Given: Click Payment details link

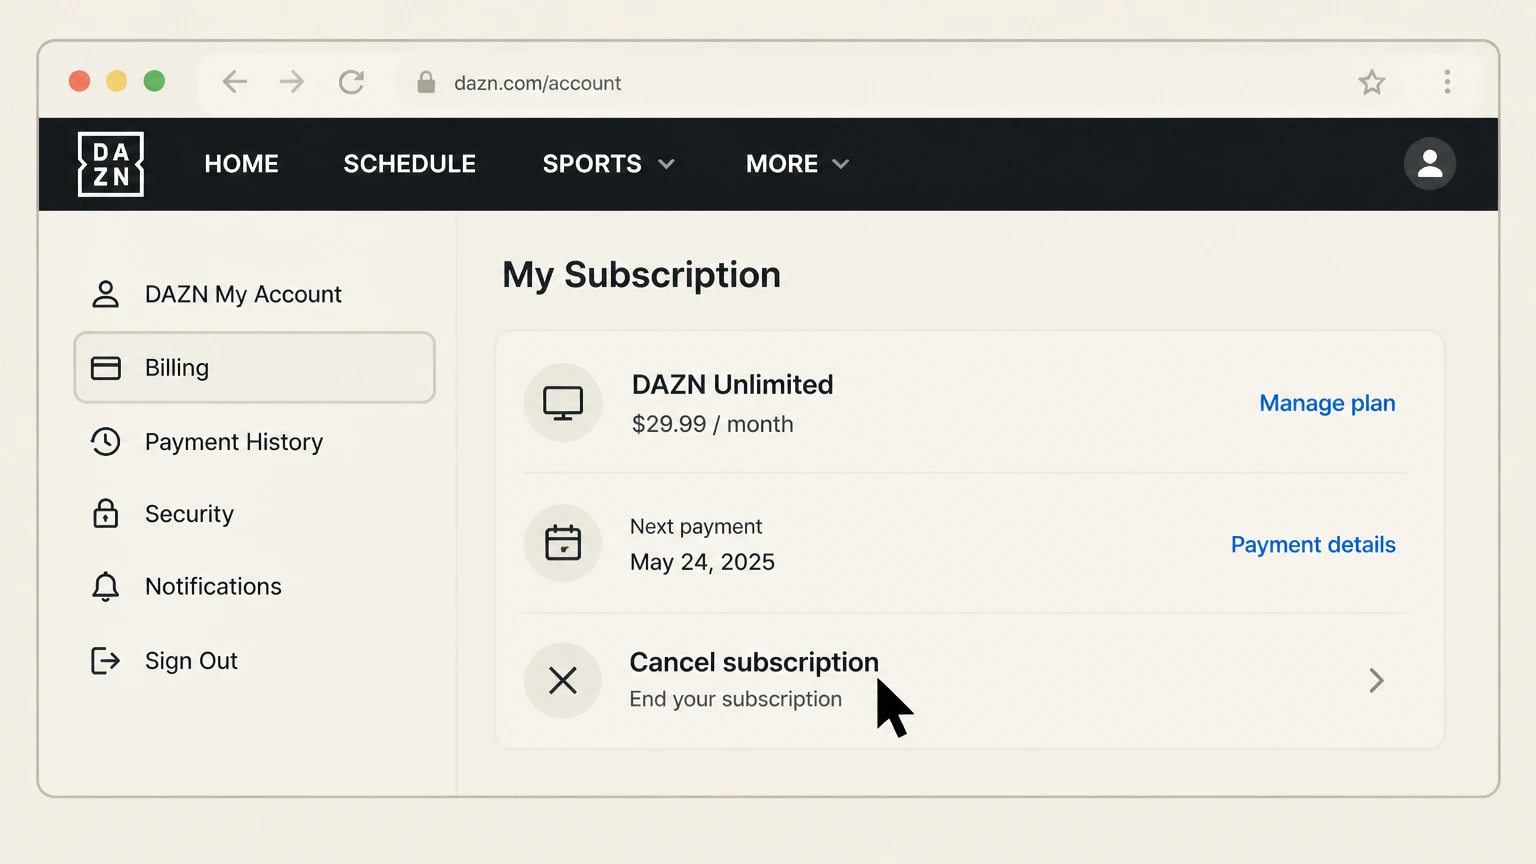Looking at the screenshot, I should (1313, 545).
